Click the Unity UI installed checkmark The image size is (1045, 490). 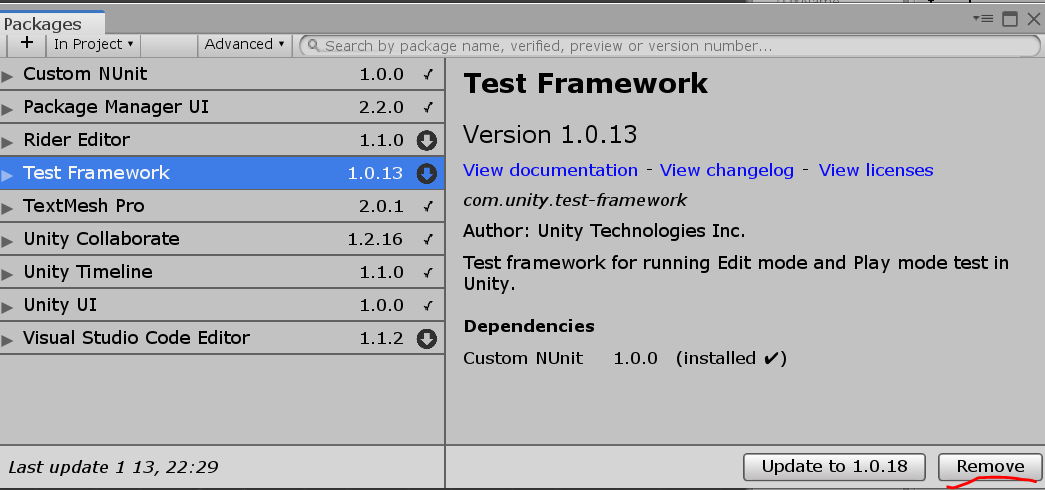[x=428, y=305]
